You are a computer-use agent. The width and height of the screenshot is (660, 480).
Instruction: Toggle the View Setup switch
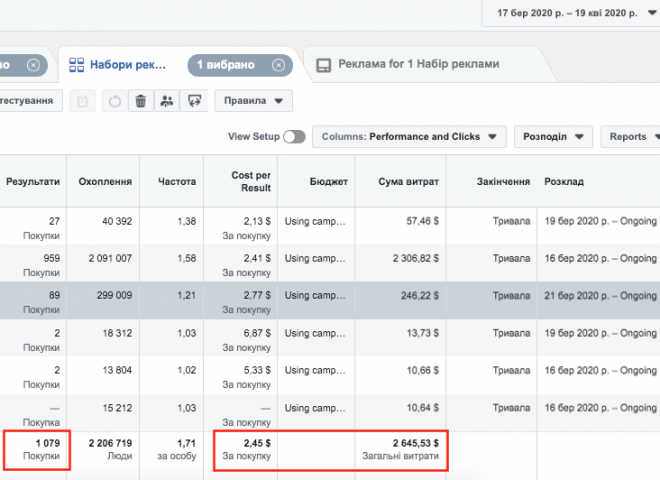[294, 137]
